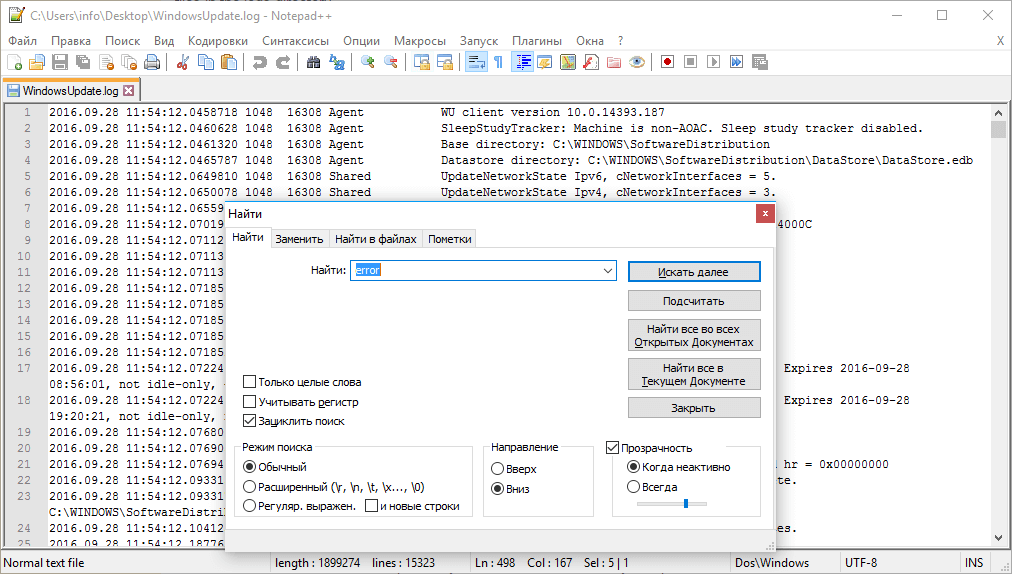Adjust the transparency slider handle
Screen dimensions: 1012x574
click(x=685, y=503)
